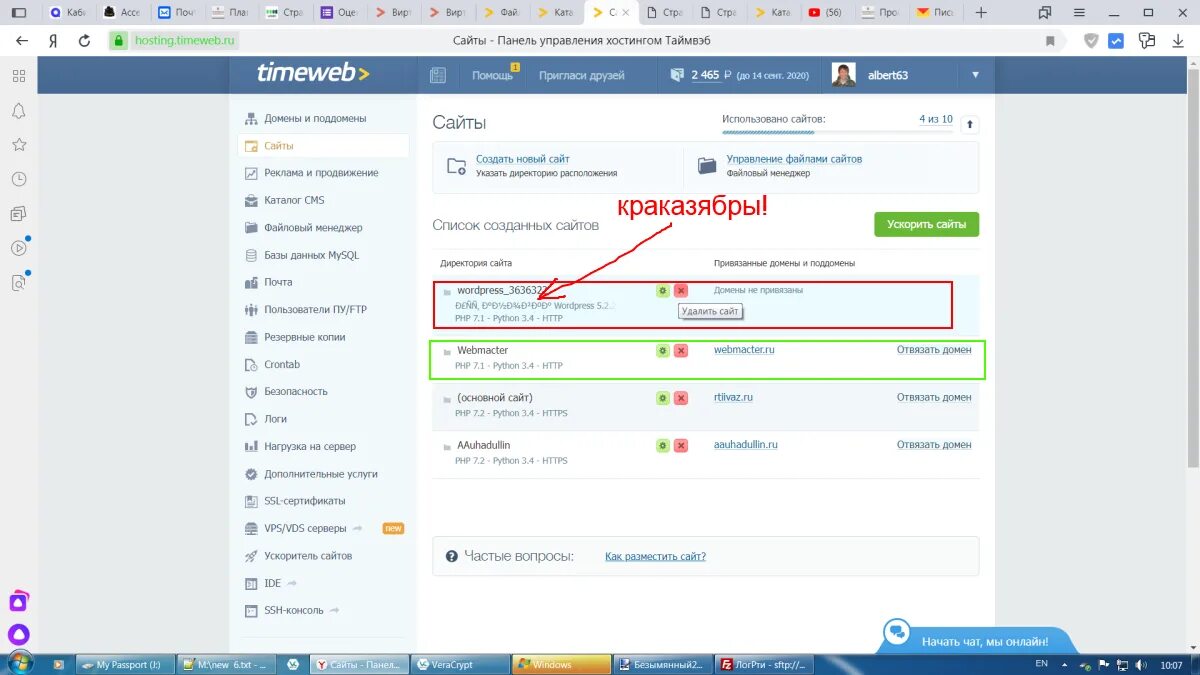The height and width of the screenshot is (675, 1200).
Task: Open Помощь in the top header
Action: pyautogui.click(x=492, y=75)
